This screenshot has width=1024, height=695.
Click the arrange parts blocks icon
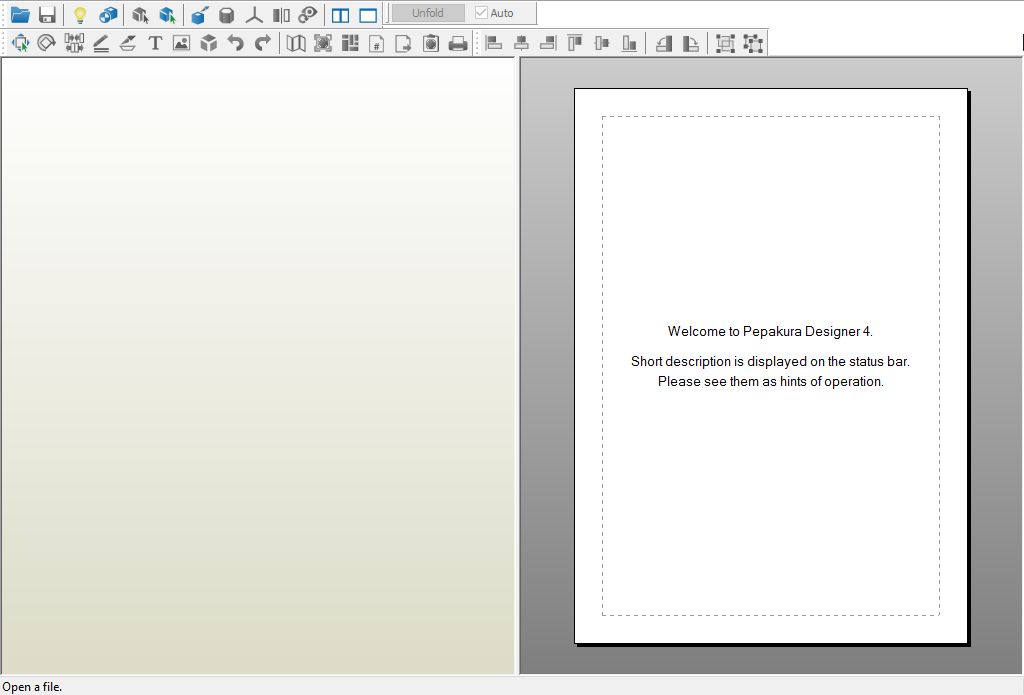350,43
